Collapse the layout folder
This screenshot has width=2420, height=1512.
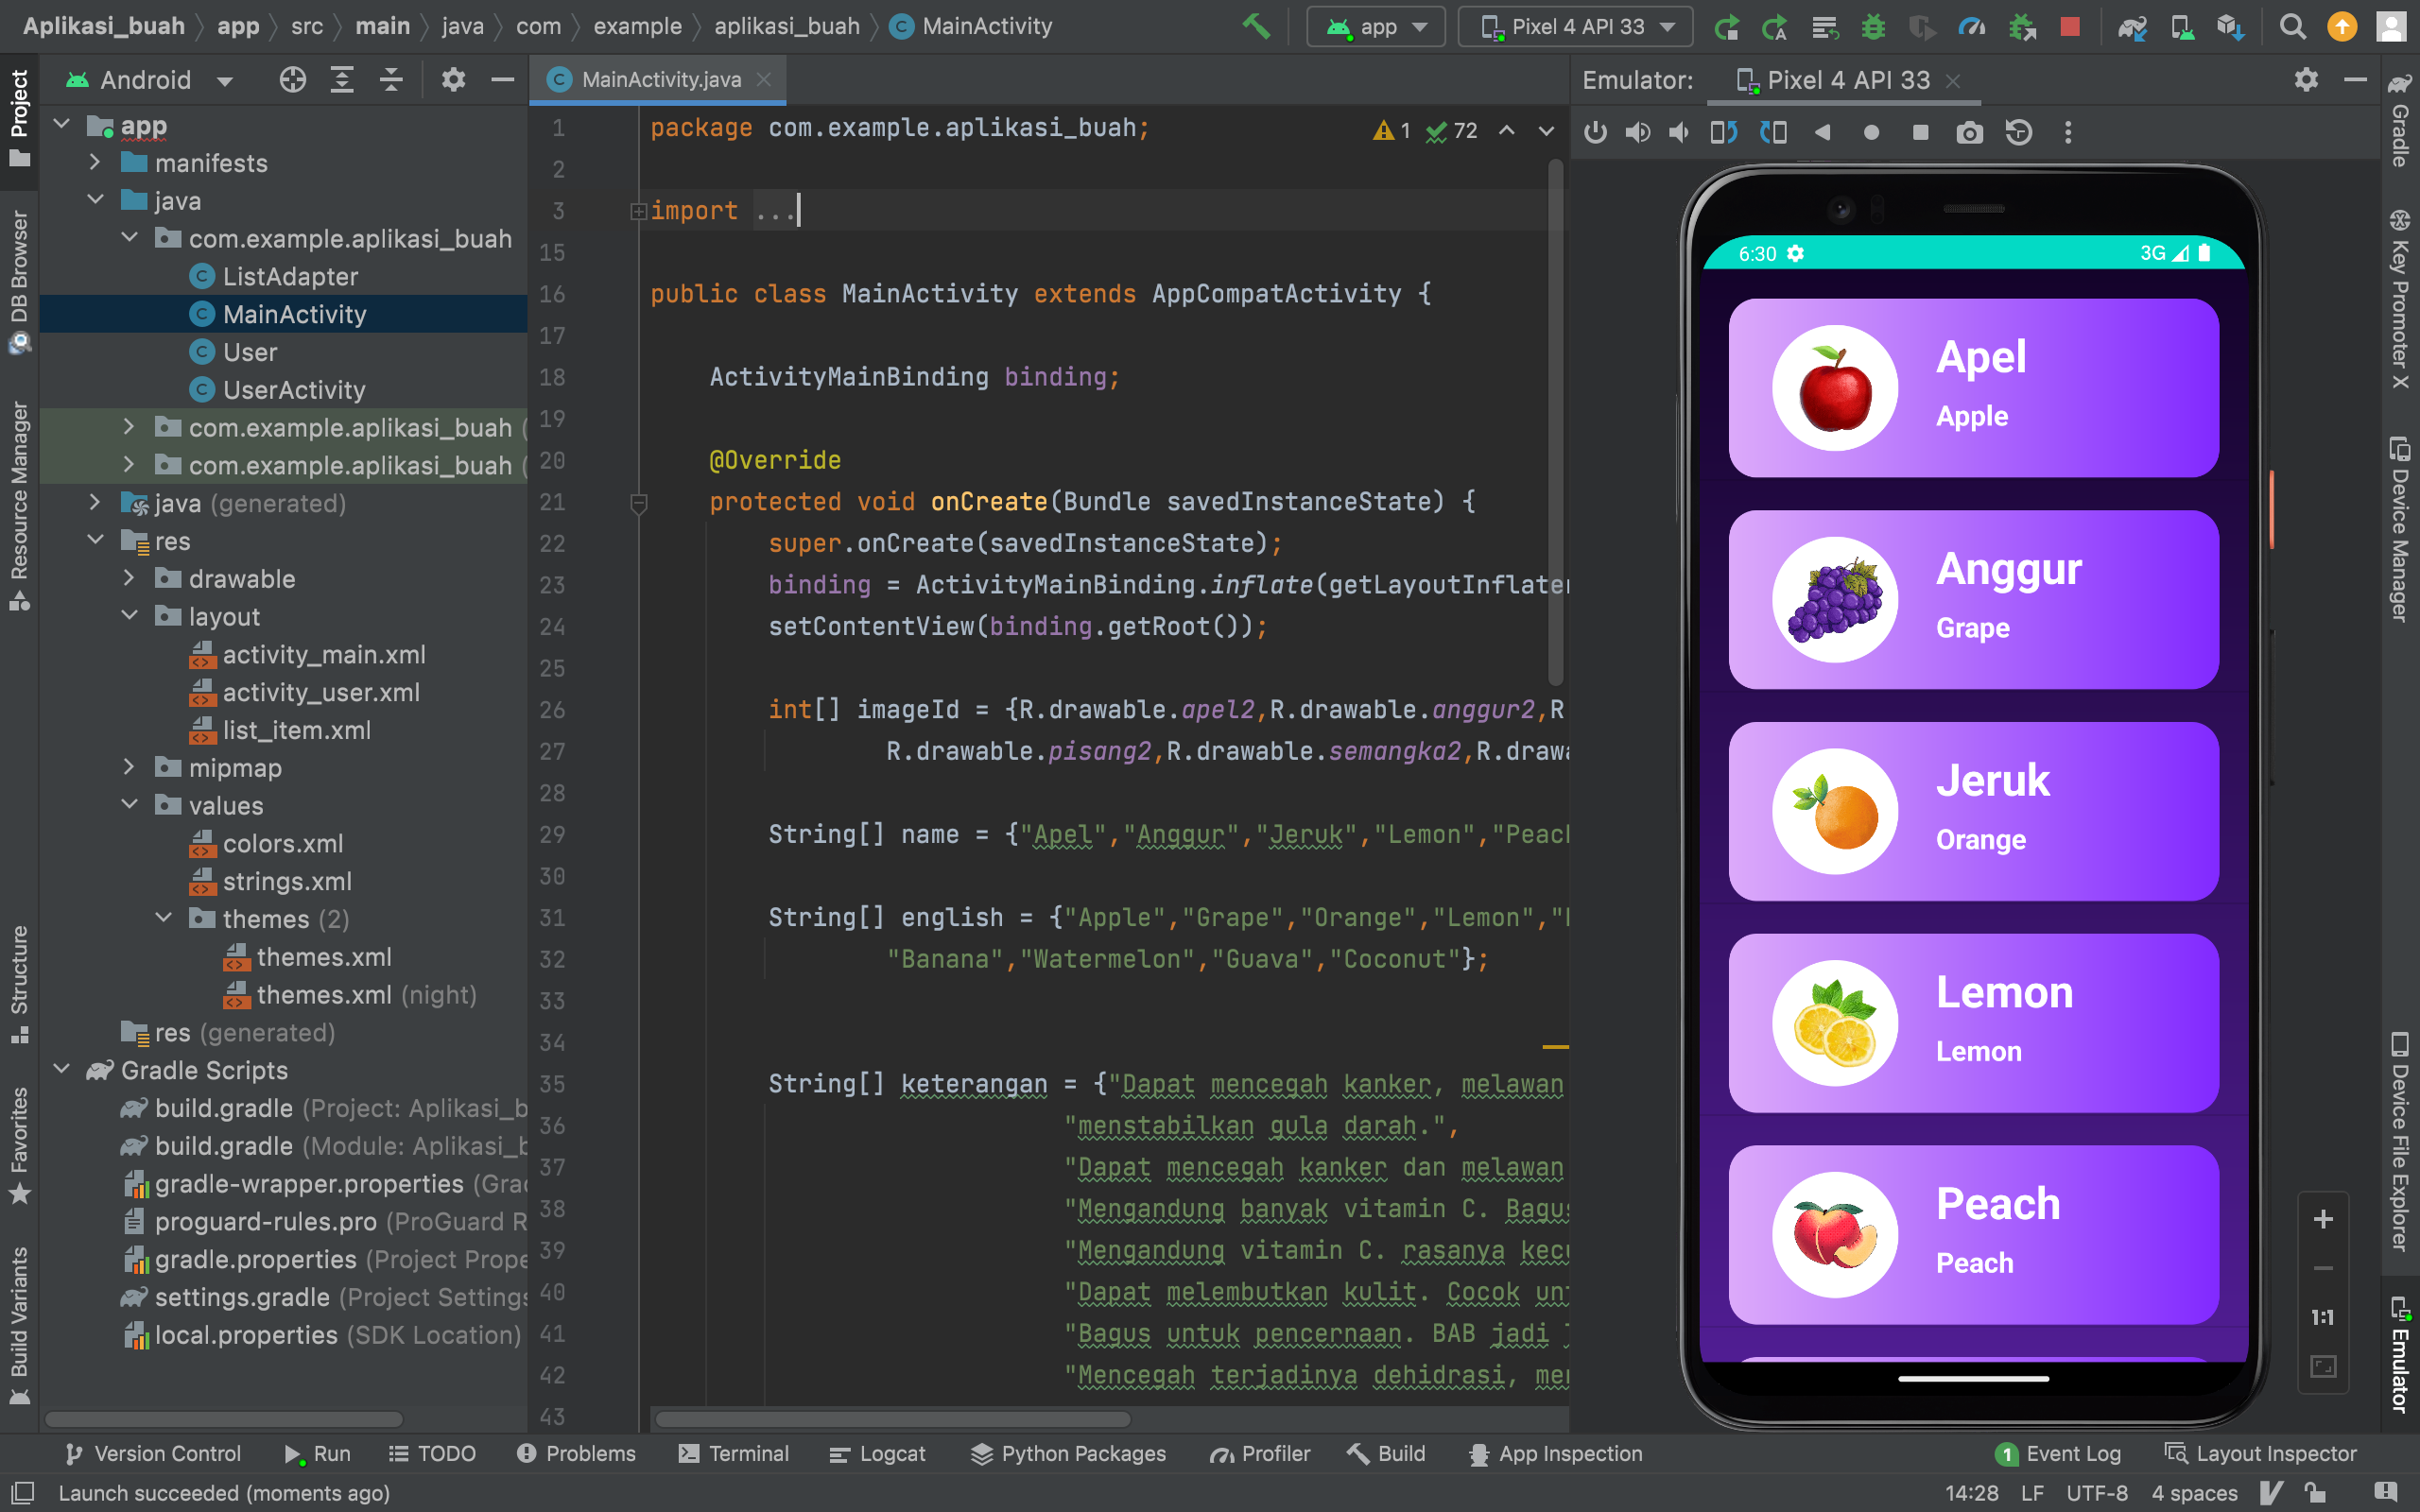point(130,617)
